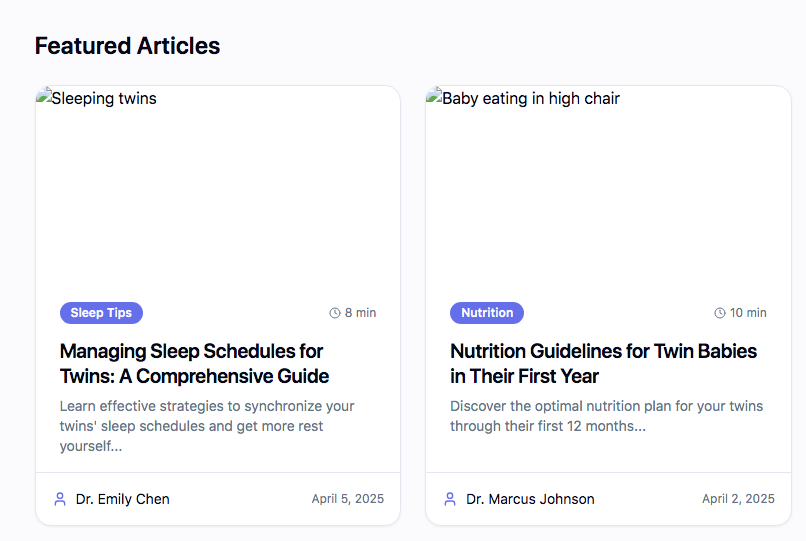Click the clock icon beside 8 min
This screenshot has width=806, height=541.
tap(335, 313)
